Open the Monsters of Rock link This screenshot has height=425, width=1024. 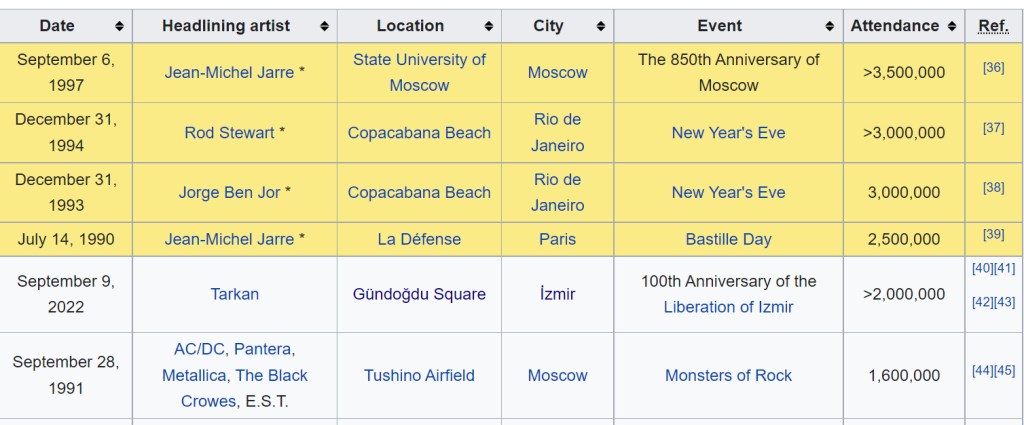pyautogui.click(x=728, y=375)
